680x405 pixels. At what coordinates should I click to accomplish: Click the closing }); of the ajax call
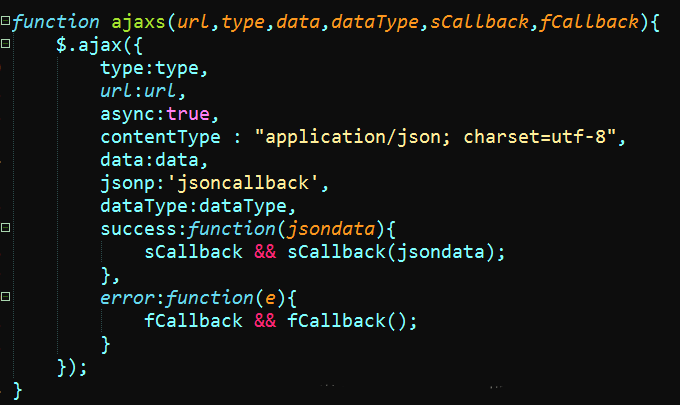(x=73, y=367)
